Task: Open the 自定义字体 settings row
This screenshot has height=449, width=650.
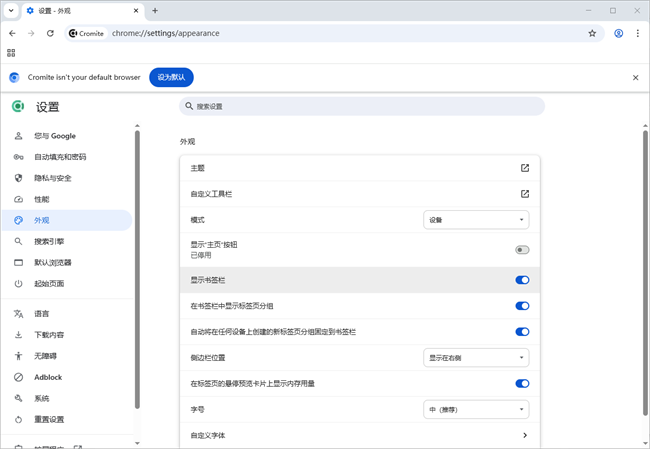Action: pos(360,436)
